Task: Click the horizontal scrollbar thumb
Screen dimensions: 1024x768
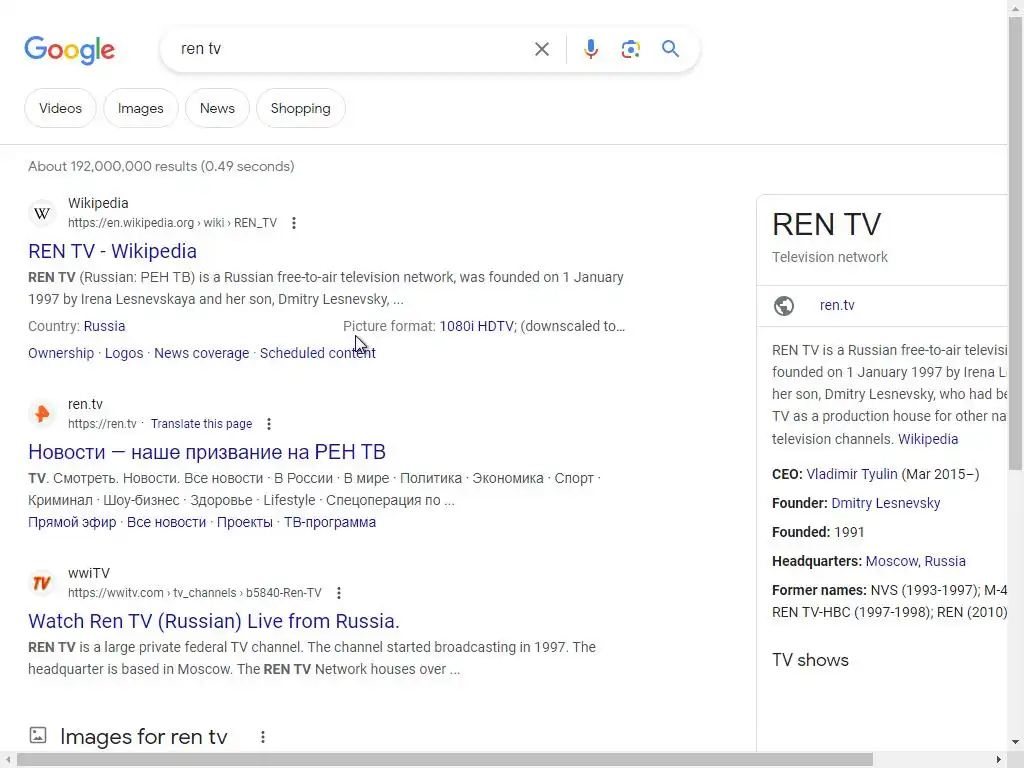Action: pos(445,760)
